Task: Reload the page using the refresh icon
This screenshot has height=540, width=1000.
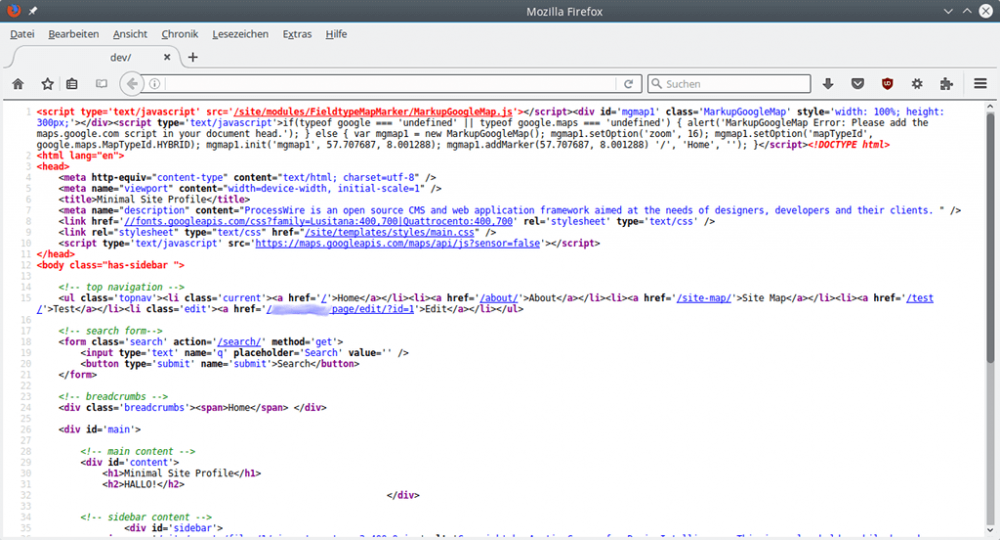Action: (629, 84)
